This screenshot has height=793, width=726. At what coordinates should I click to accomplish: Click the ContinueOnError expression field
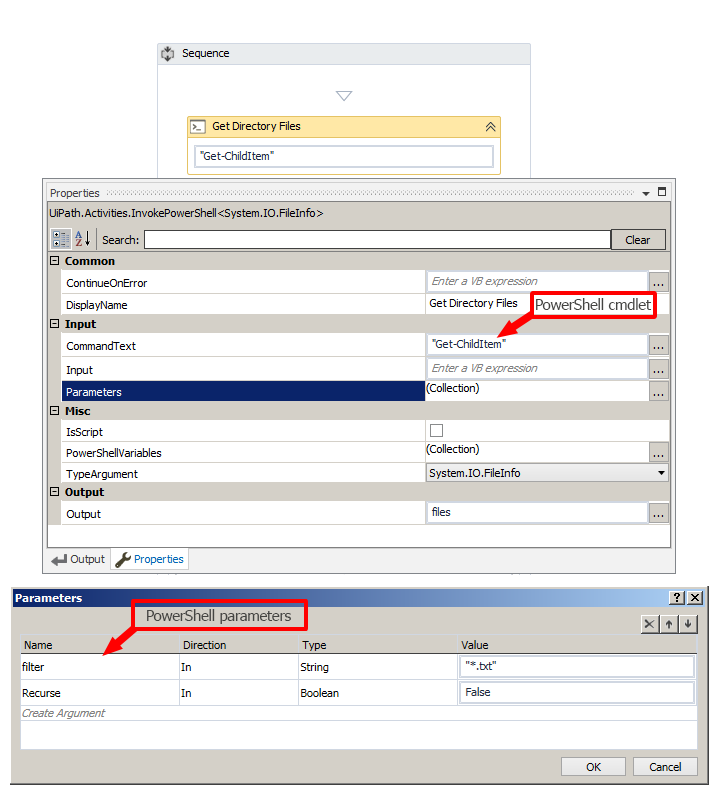pos(537,282)
